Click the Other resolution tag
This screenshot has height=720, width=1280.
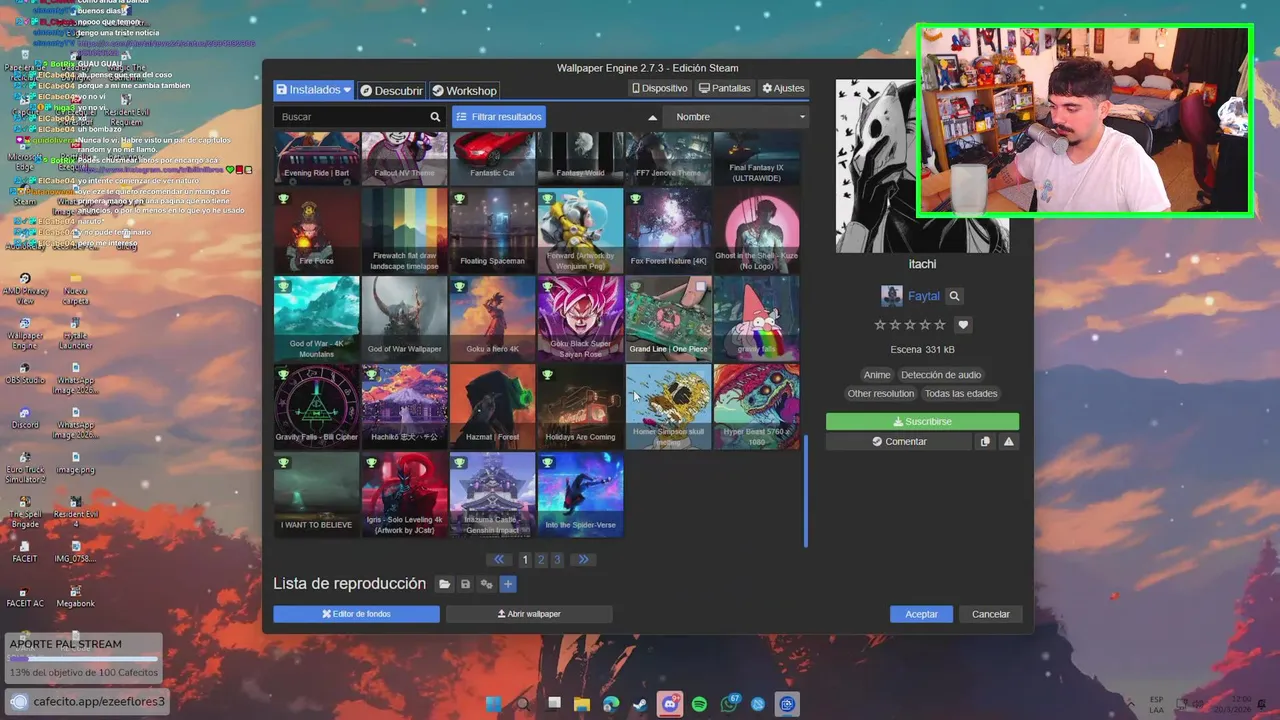click(881, 393)
